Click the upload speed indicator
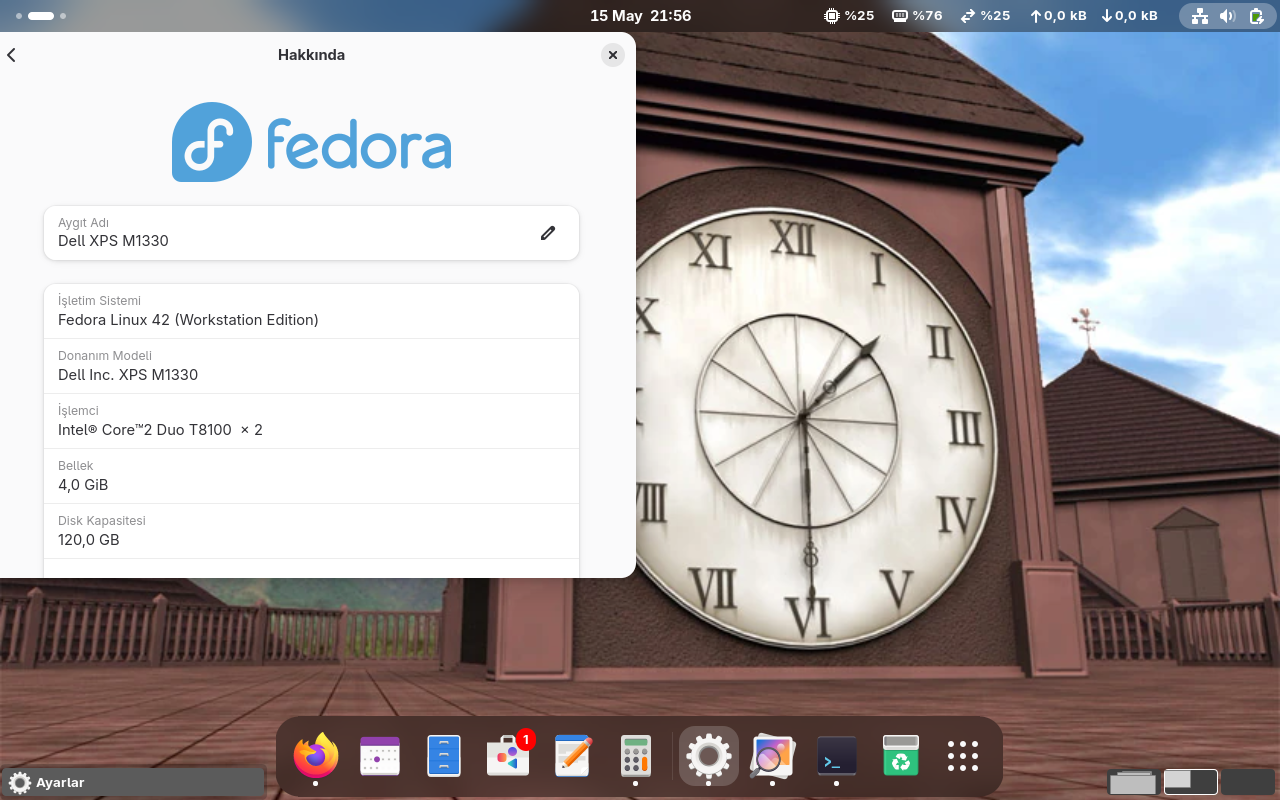The image size is (1280, 800). pyautogui.click(x=1058, y=16)
